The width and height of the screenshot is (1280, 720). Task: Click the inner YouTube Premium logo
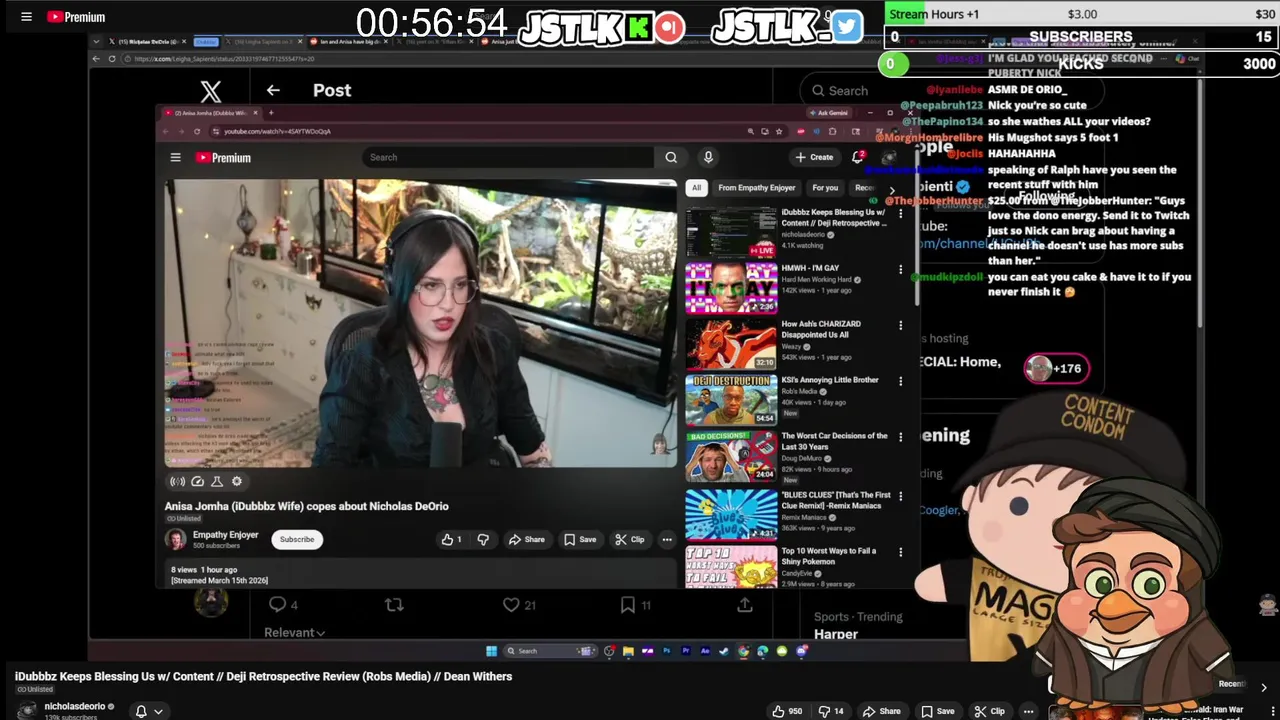(223, 157)
